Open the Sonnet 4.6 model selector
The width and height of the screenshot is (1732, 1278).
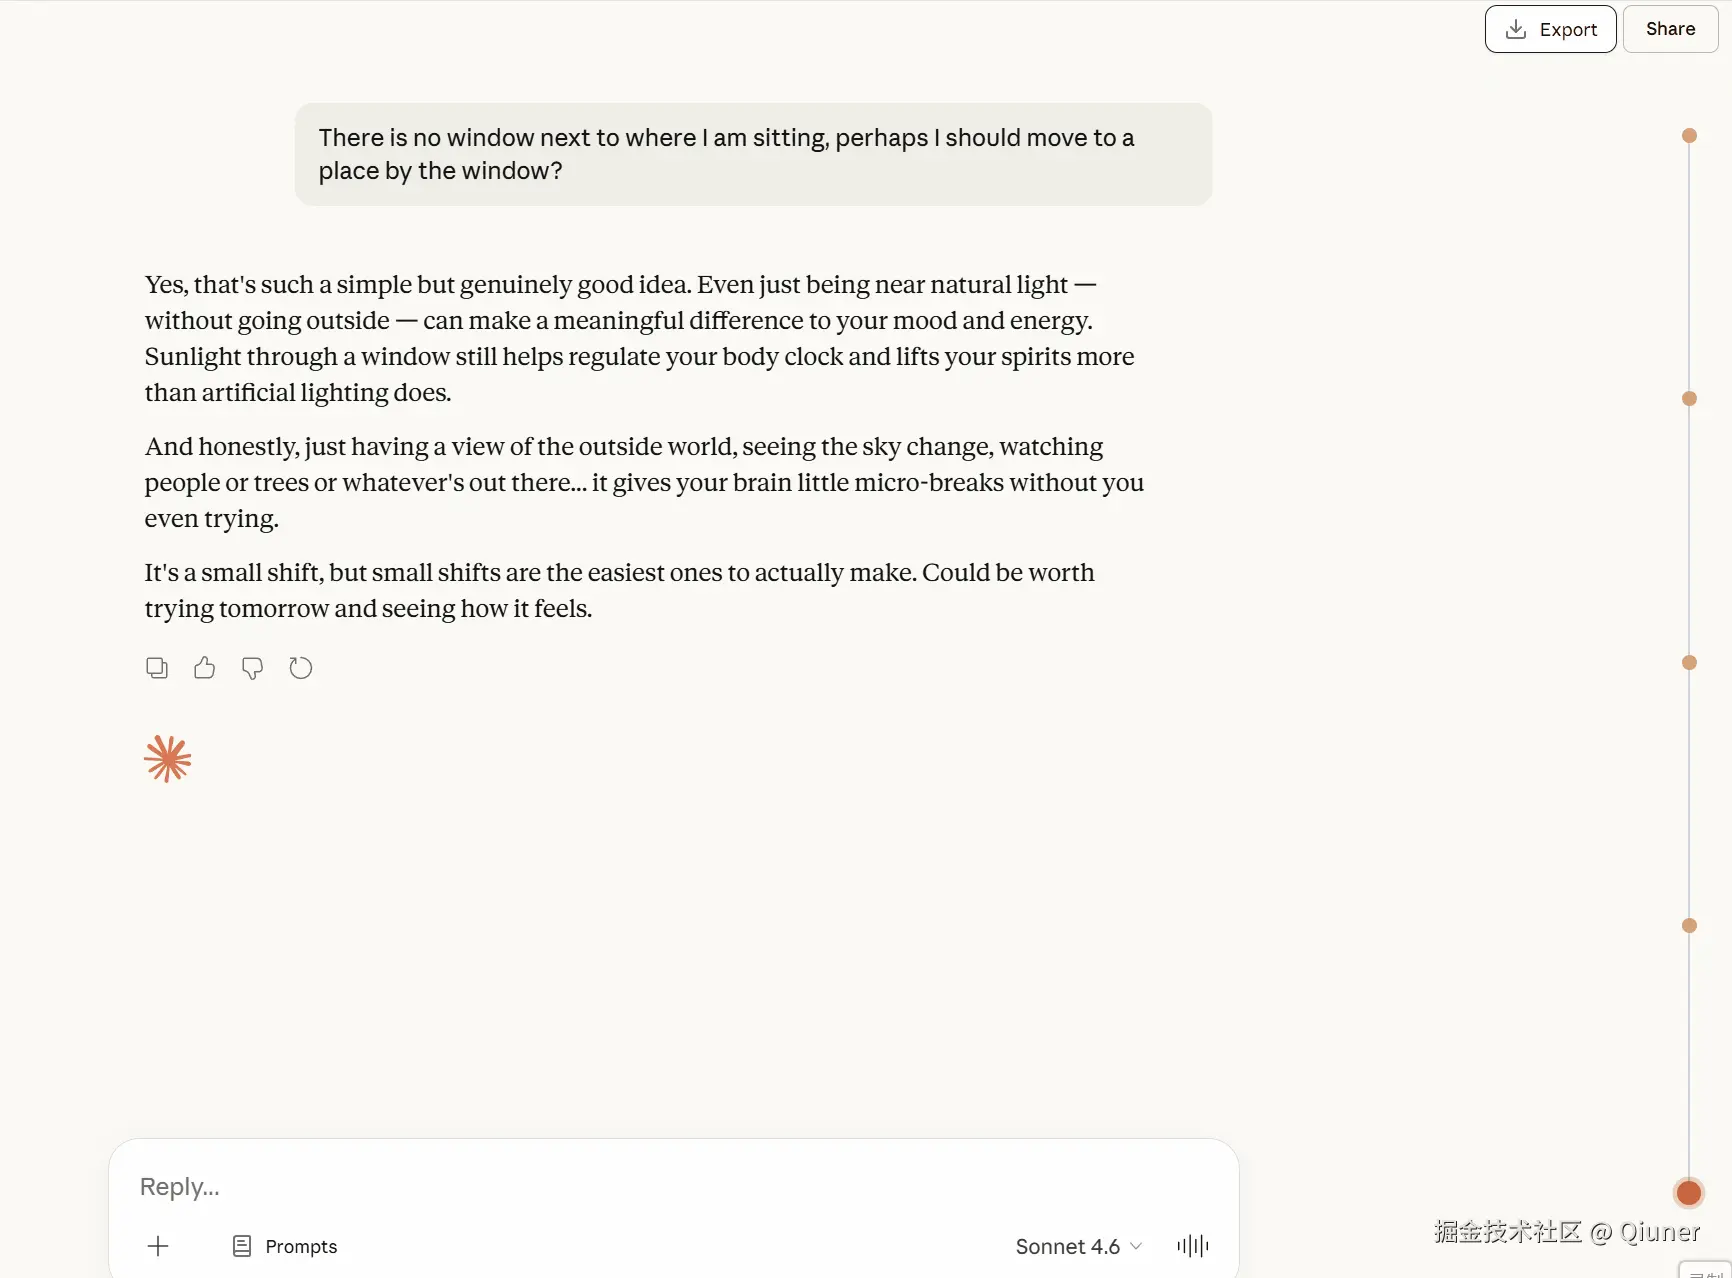(x=1067, y=1246)
